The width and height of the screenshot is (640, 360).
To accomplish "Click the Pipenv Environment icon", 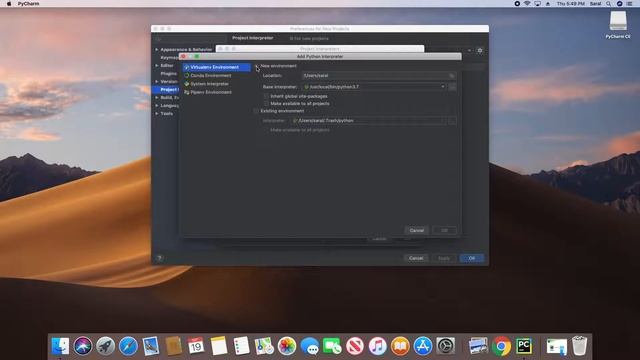I will [x=187, y=92].
